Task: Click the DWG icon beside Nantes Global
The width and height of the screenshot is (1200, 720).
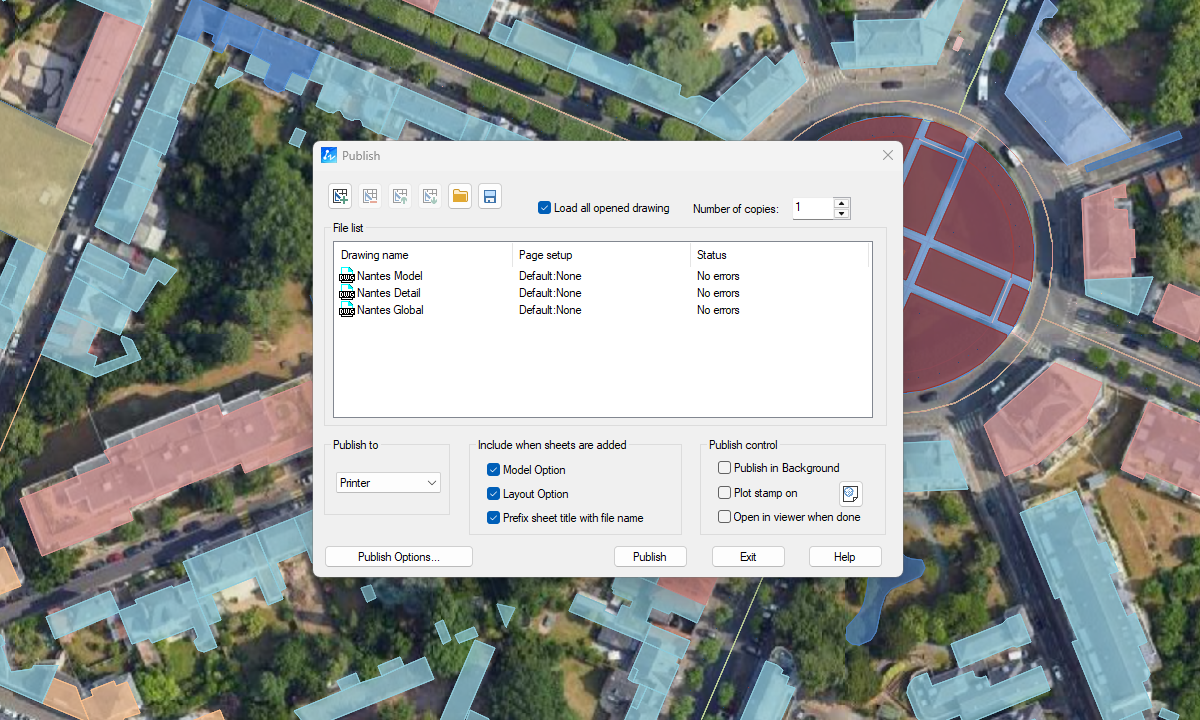Action: click(347, 310)
